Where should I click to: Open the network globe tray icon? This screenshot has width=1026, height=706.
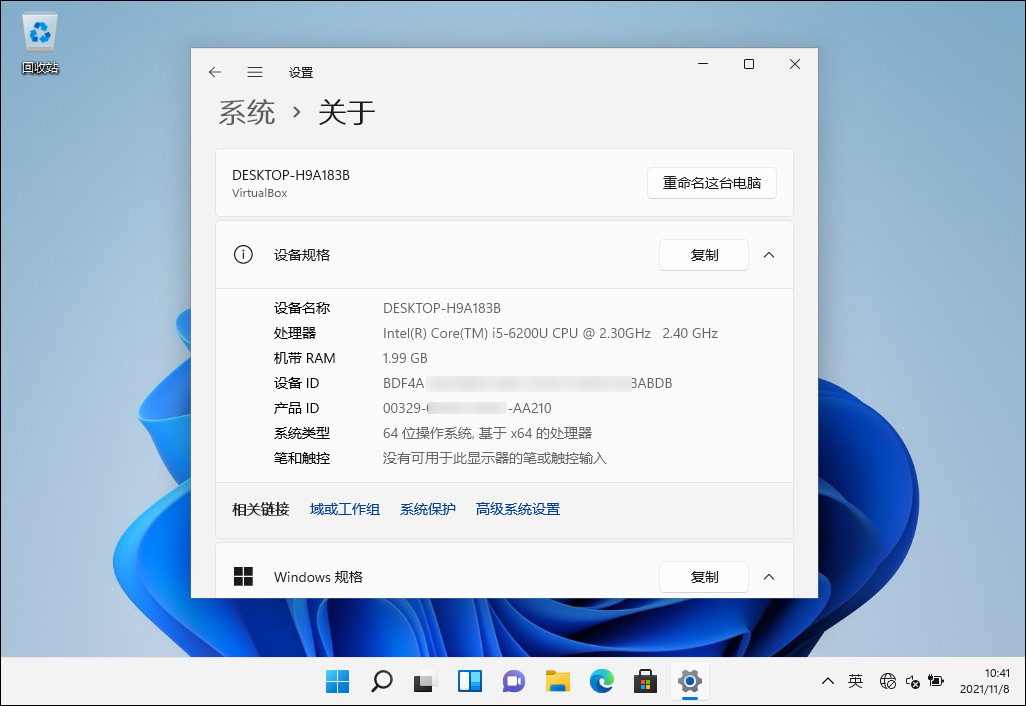click(888, 681)
